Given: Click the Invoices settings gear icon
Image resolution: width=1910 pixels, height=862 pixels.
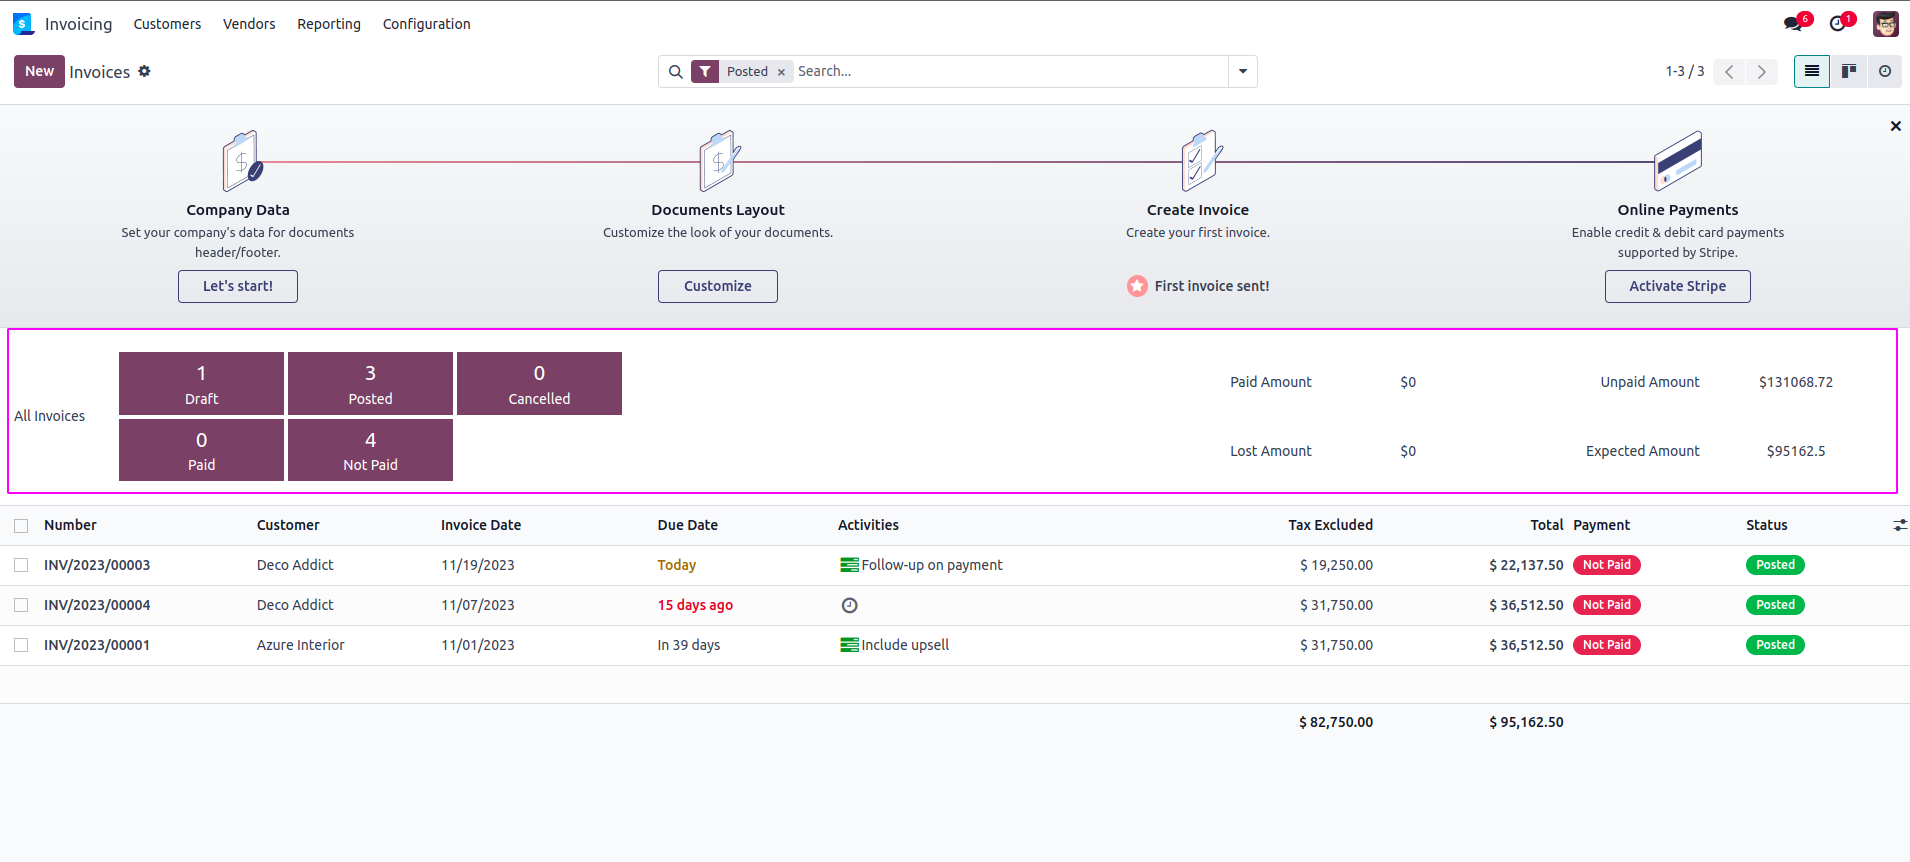Looking at the screenshot, I should [x=145, y=71].
